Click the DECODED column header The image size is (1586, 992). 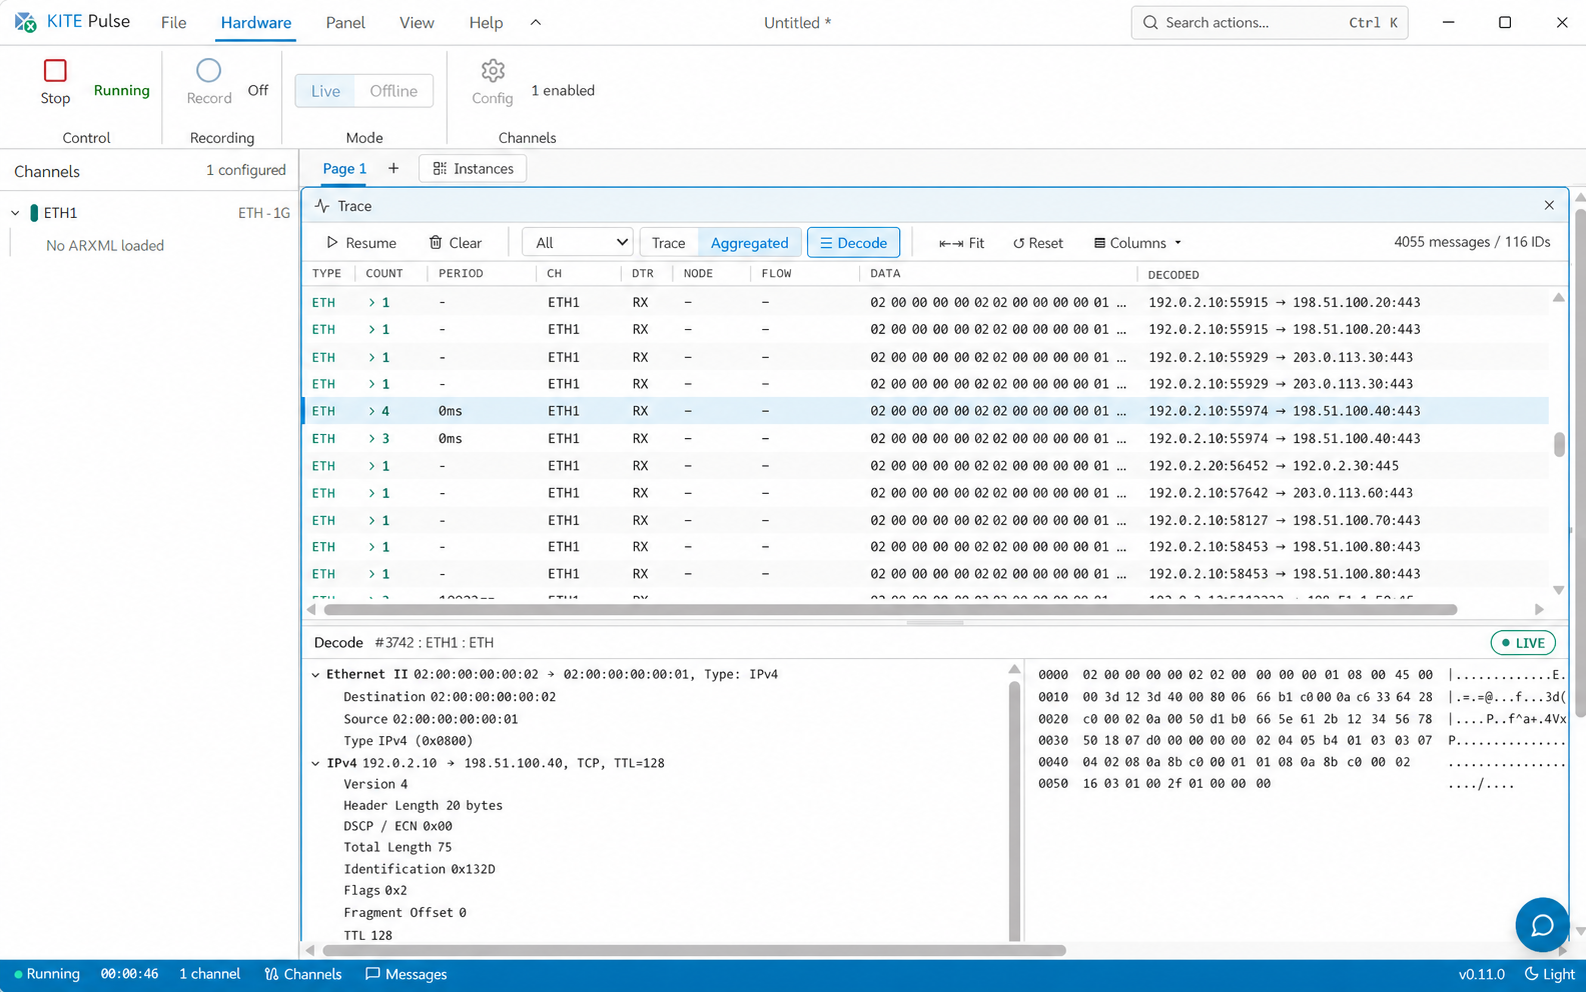[1173, 274]
